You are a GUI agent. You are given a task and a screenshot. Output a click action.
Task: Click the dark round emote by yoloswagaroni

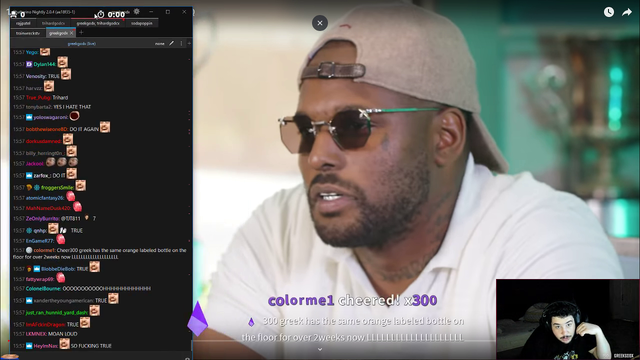(74, 116)
